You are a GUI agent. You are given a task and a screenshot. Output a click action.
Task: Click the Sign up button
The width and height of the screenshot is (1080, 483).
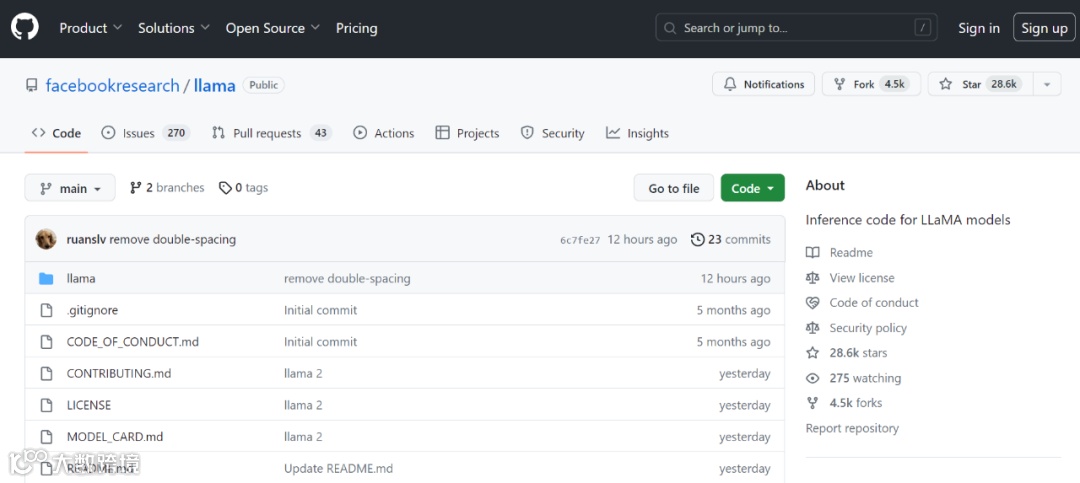click(x=1044, y=28)
